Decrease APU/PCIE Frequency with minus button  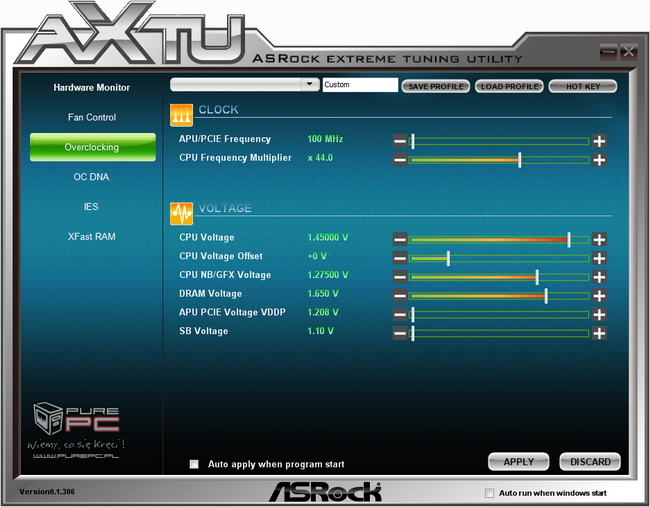coord(400,141)
